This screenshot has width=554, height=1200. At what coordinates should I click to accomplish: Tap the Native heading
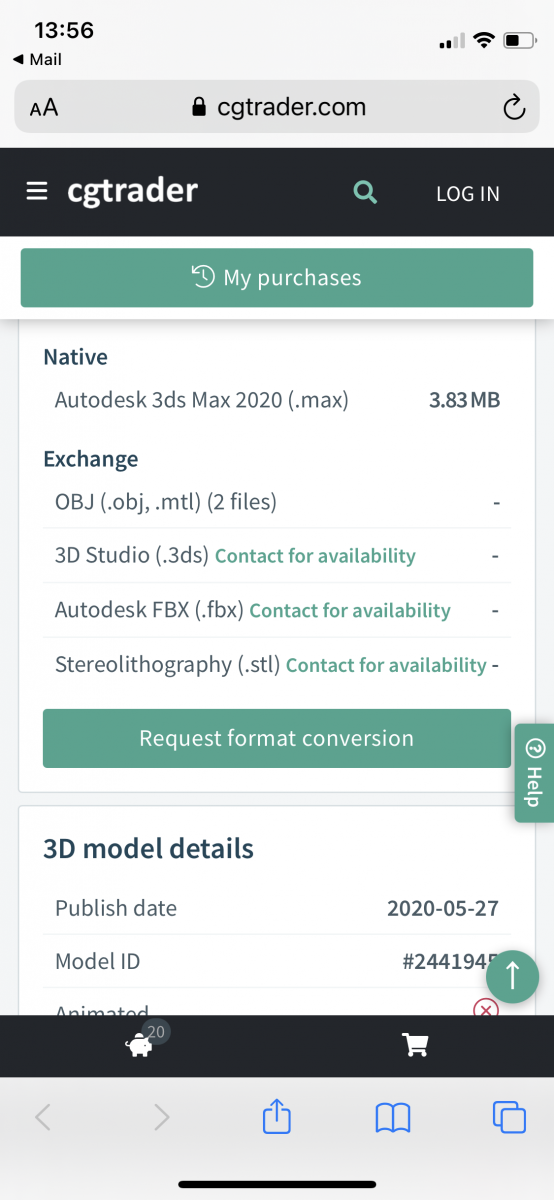[x=76, y=357]
